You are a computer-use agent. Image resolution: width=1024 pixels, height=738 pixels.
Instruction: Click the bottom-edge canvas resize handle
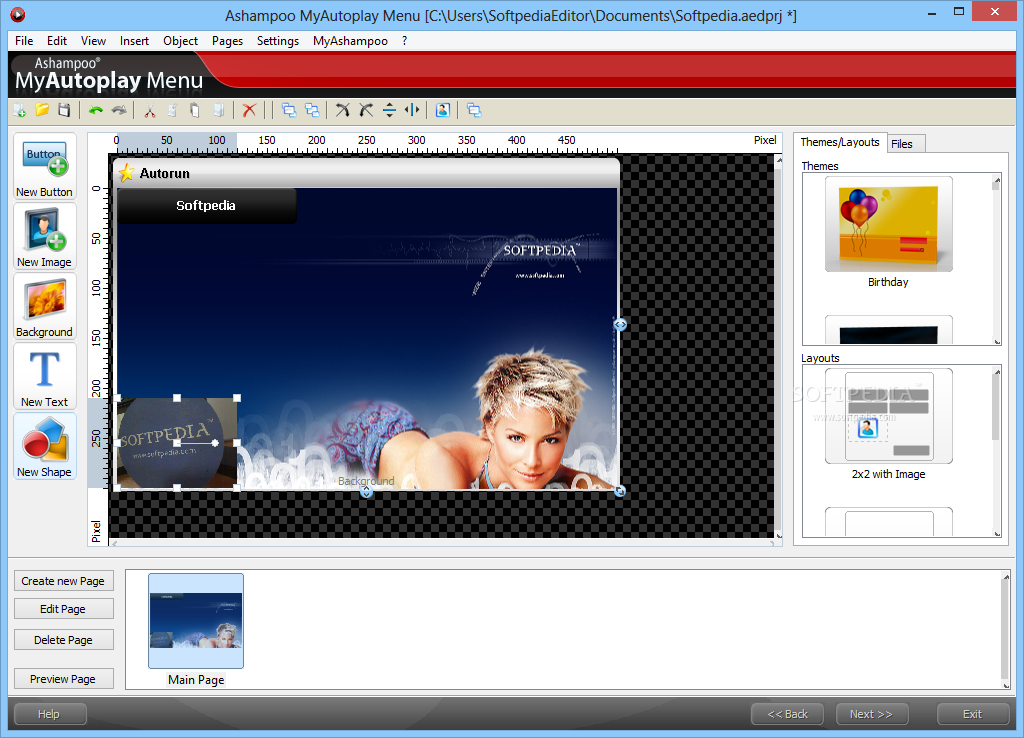pos(366,491)
